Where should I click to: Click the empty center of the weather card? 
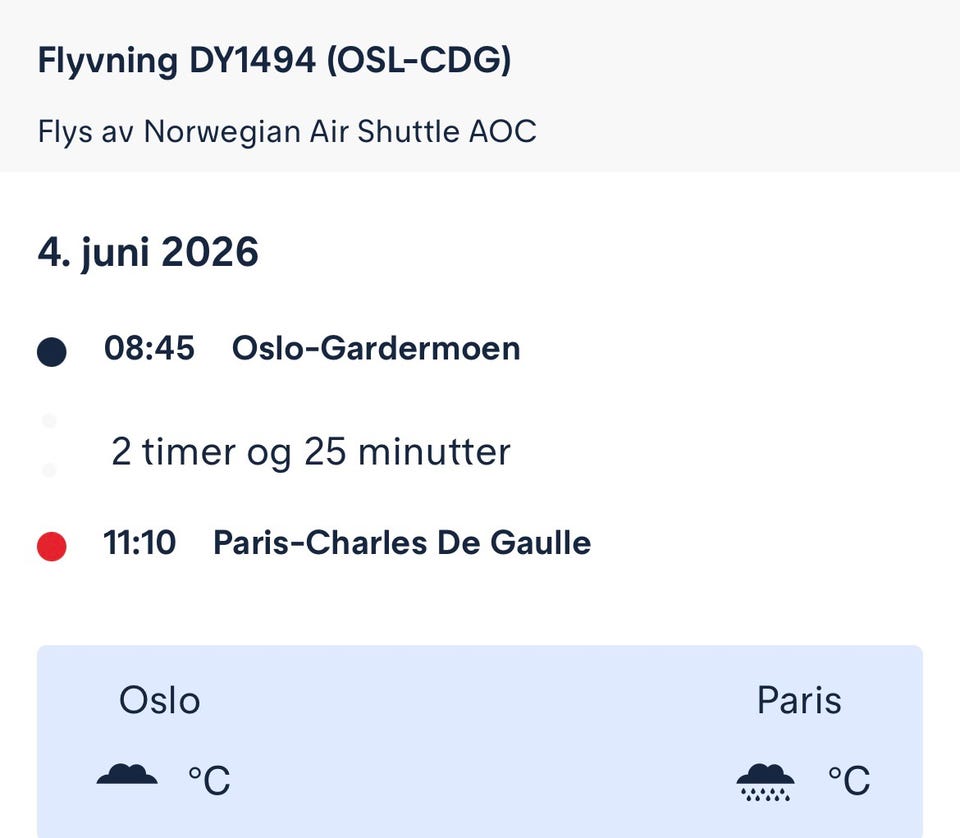coord(480,742)
